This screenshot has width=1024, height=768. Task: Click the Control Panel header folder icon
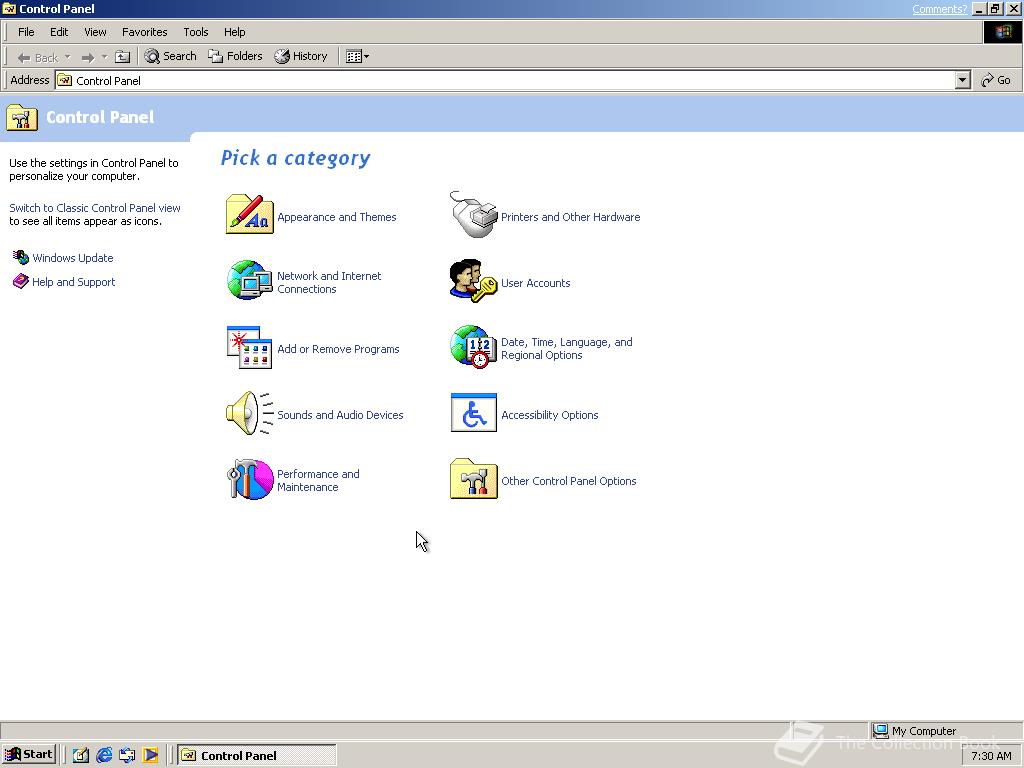[x=22, y=118]
